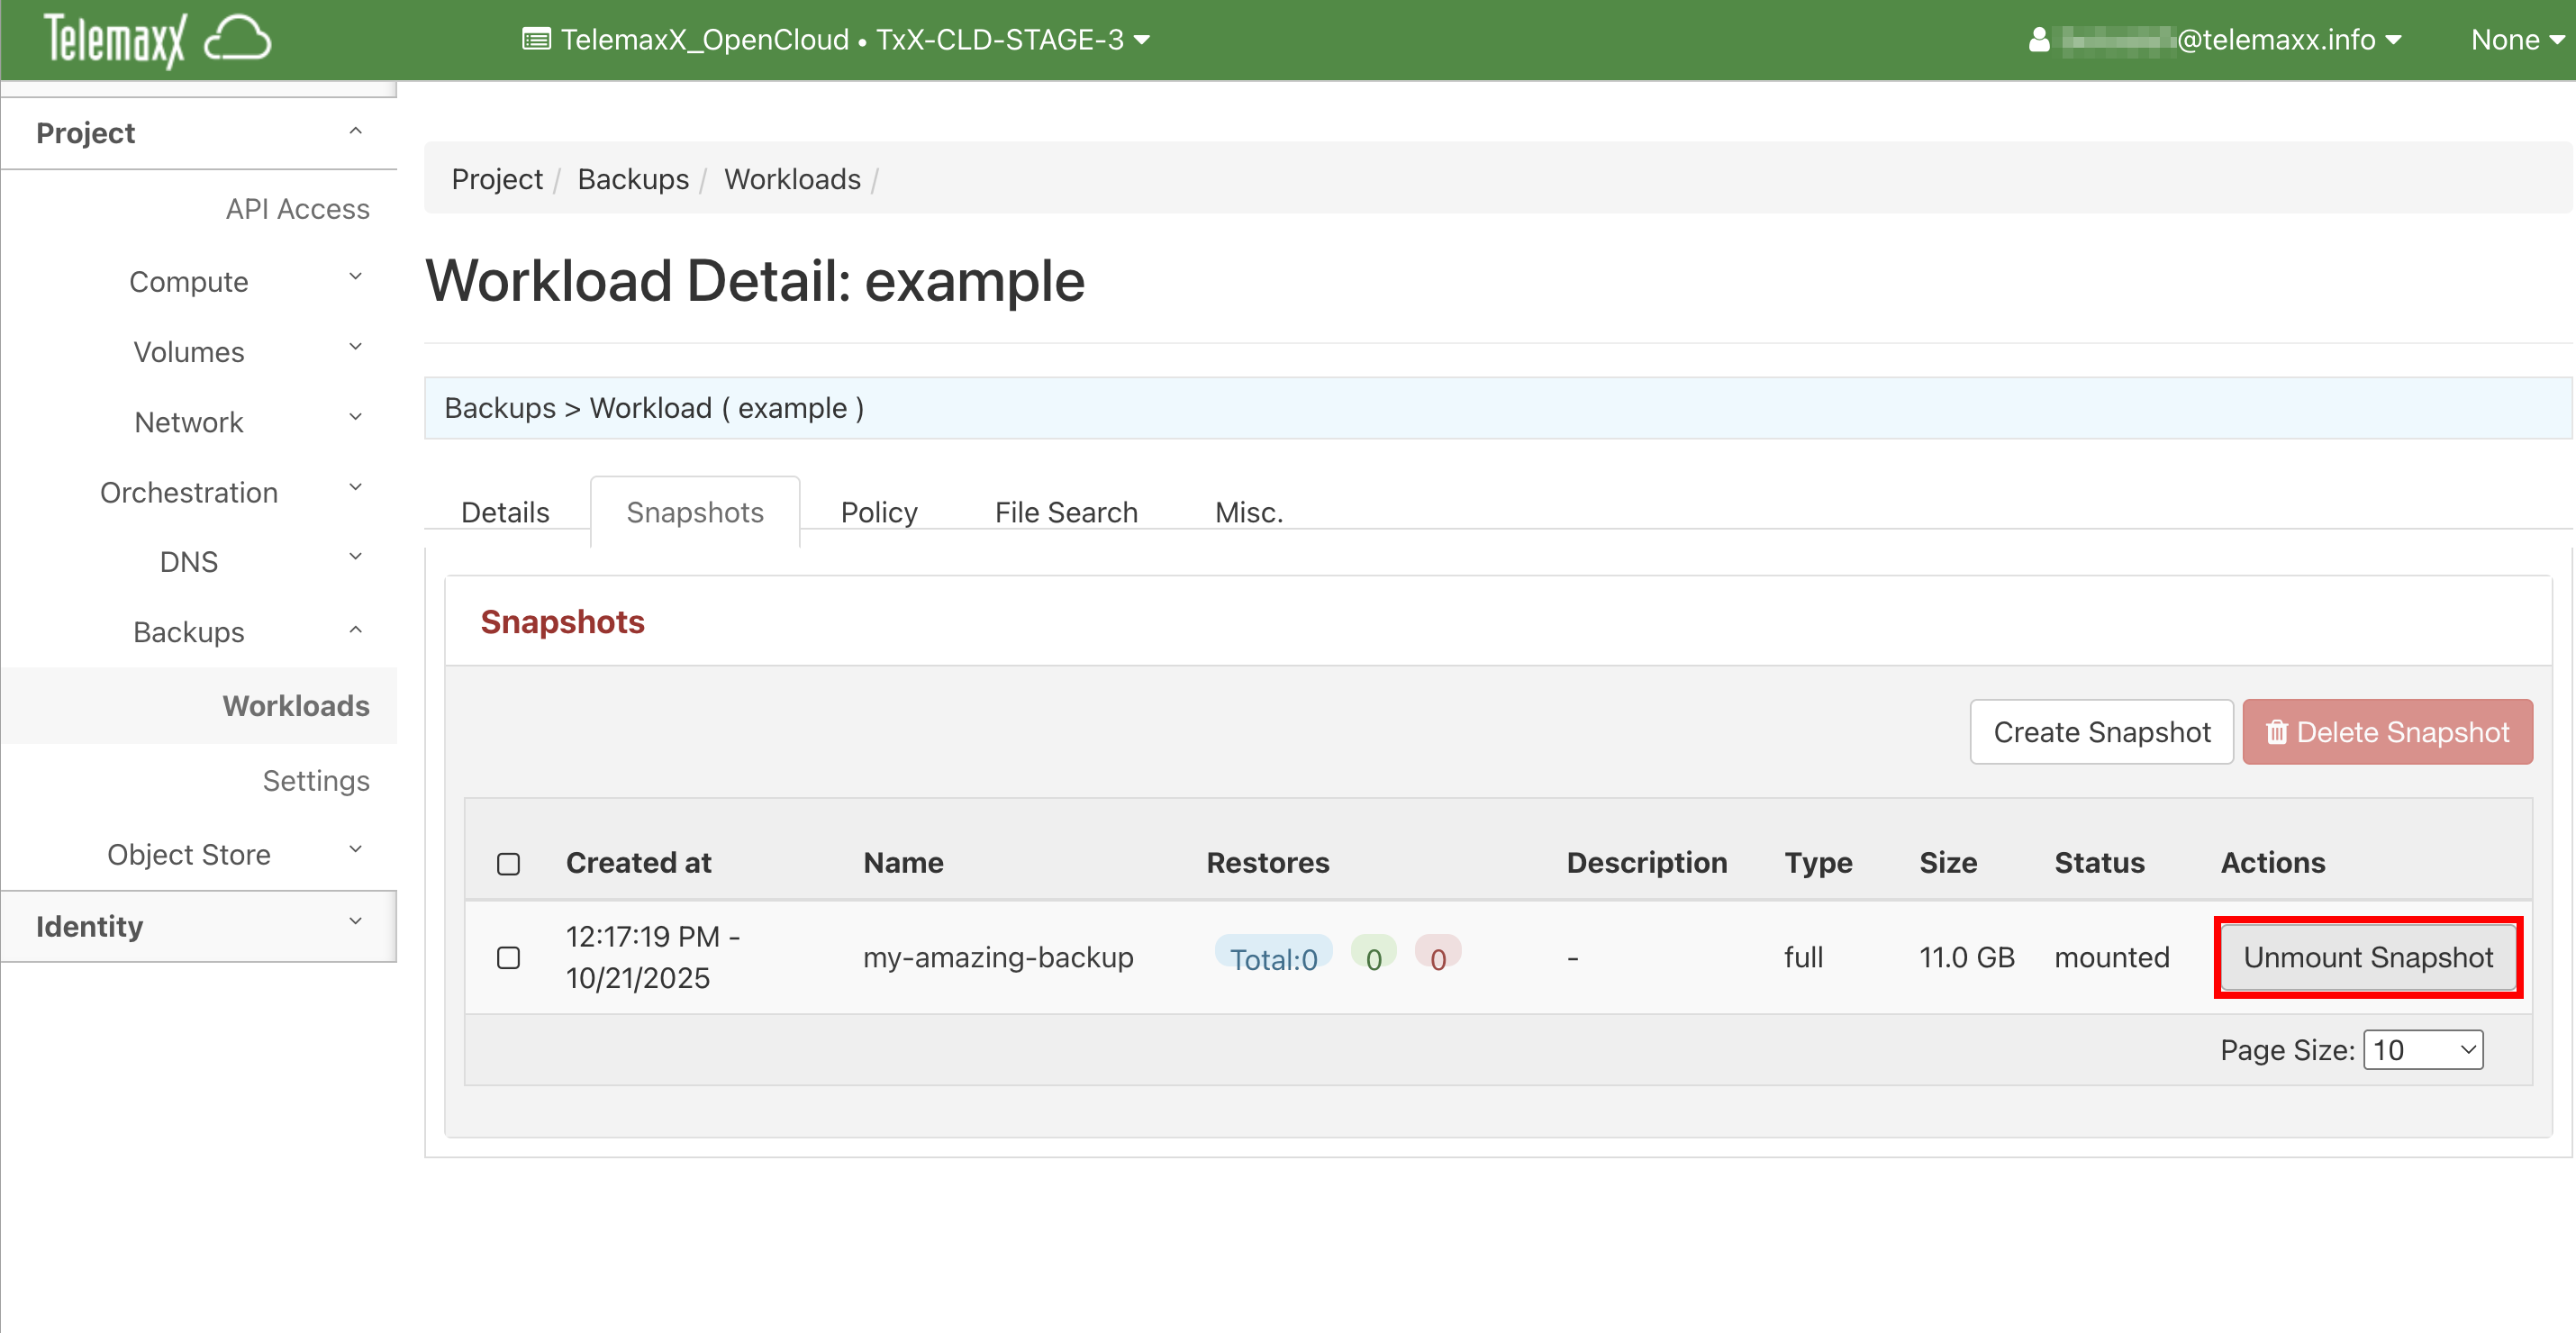Click the Backups breadcrumb link
Viewport: 2576px width, 1333px height.
[x=633, y=179]
